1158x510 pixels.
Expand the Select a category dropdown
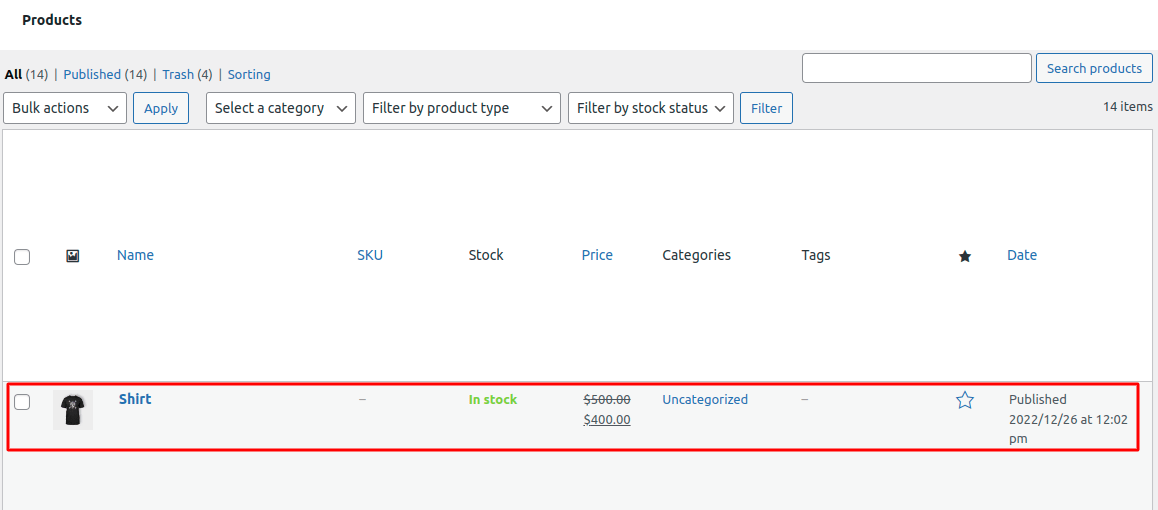[x=281, y=108]
